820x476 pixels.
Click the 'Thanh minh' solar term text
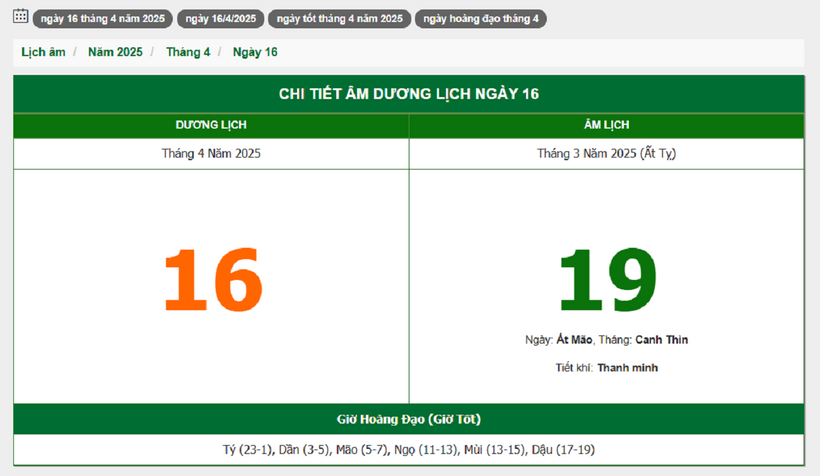[627, 368]
